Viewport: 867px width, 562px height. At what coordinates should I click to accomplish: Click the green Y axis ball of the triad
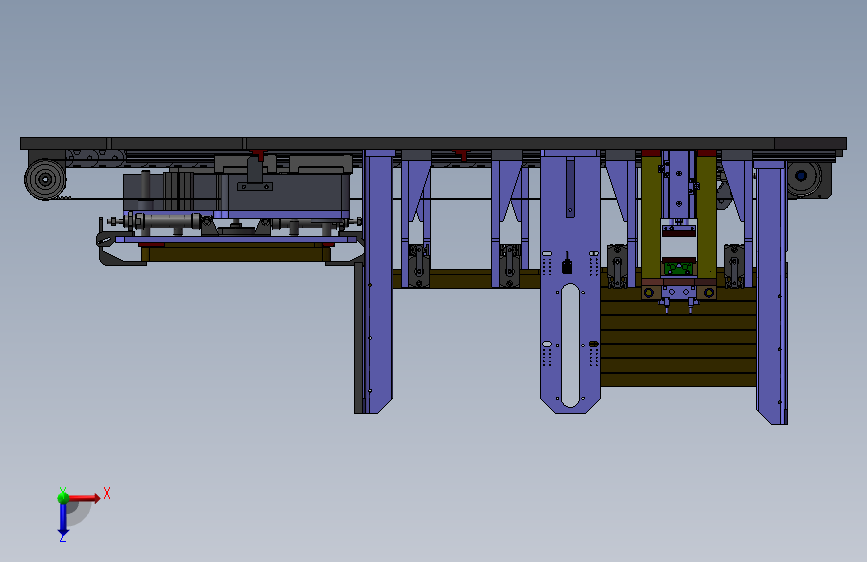pos(63,497)
